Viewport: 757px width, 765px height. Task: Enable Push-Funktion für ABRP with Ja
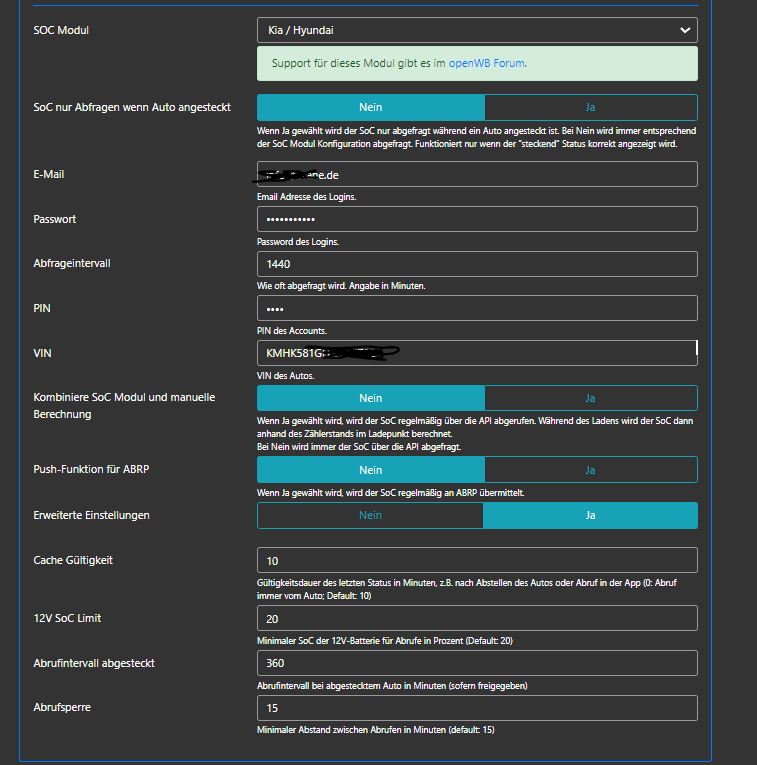coord(590,470)
